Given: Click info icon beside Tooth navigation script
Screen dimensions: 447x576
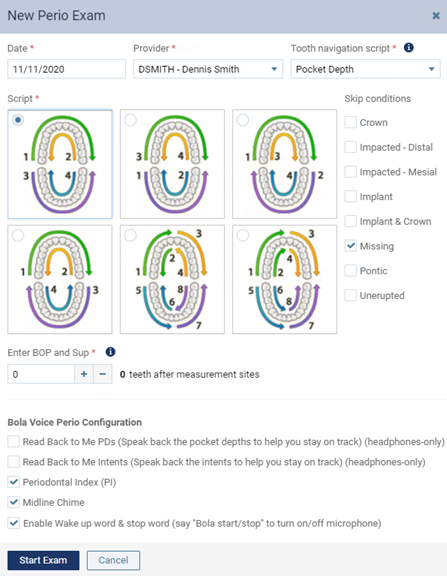Looking at the screenshot, I should point(408,48).
